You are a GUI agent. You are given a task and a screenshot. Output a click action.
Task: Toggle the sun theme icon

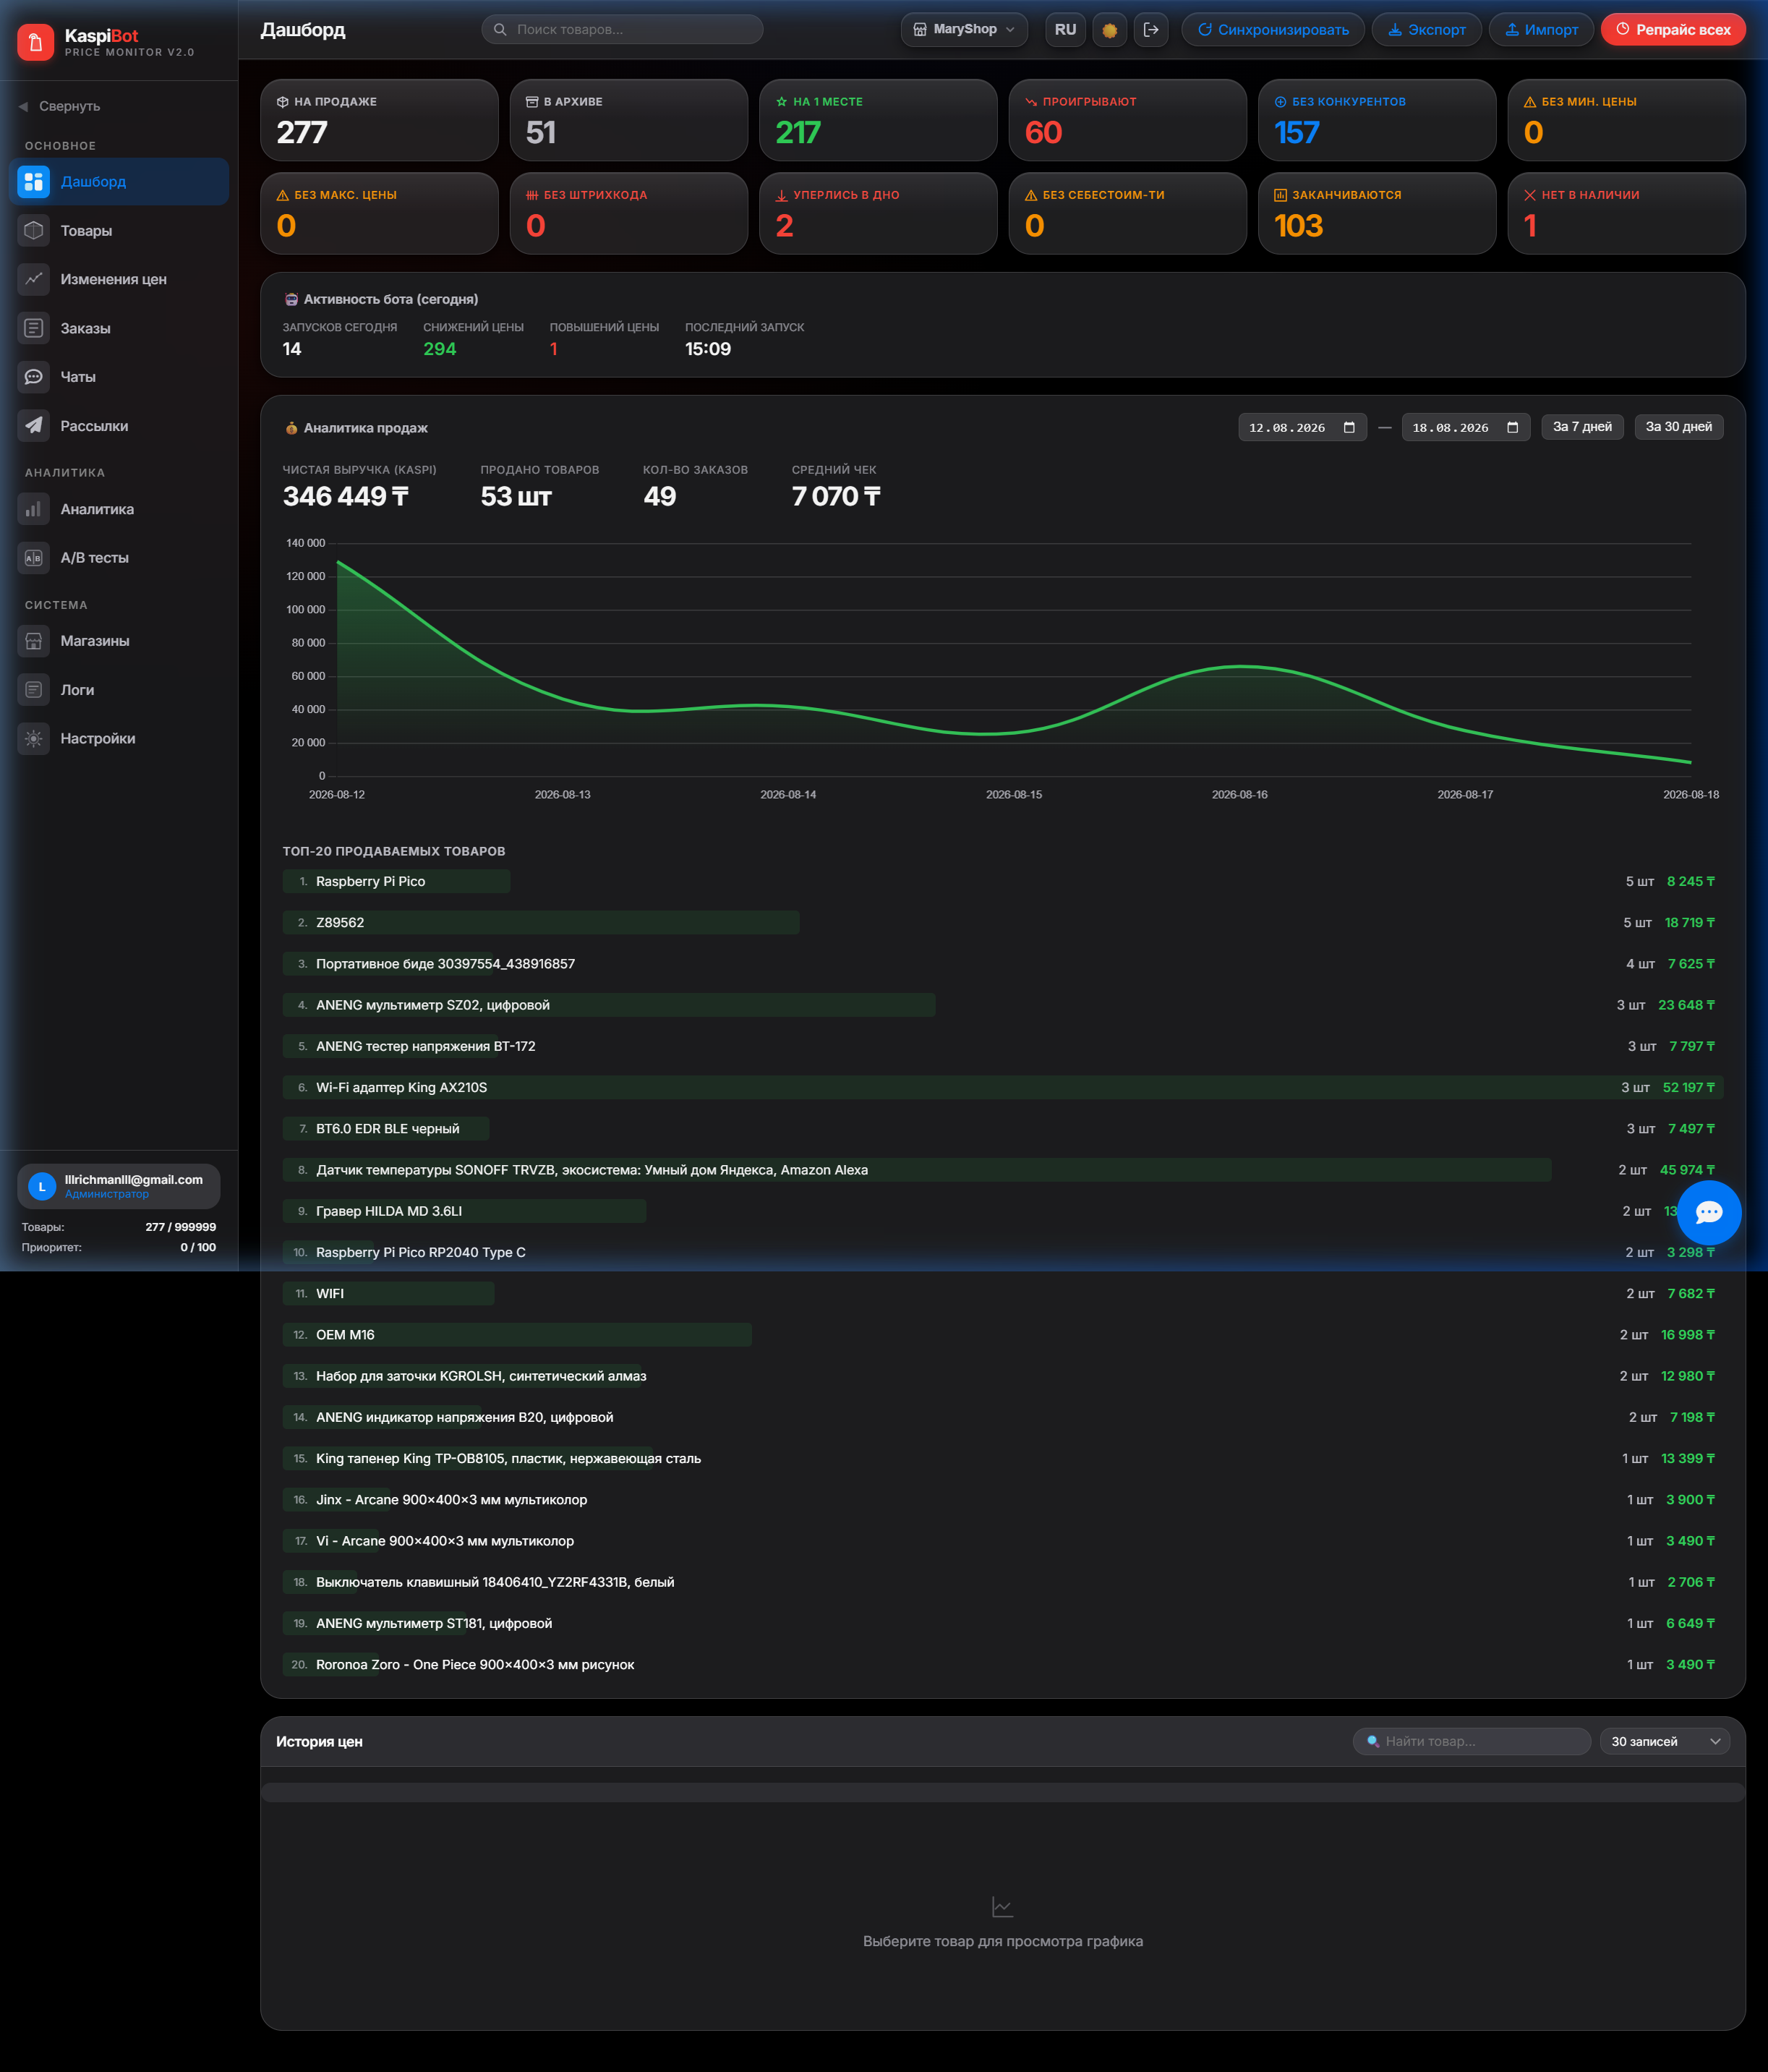[1110, 30]
